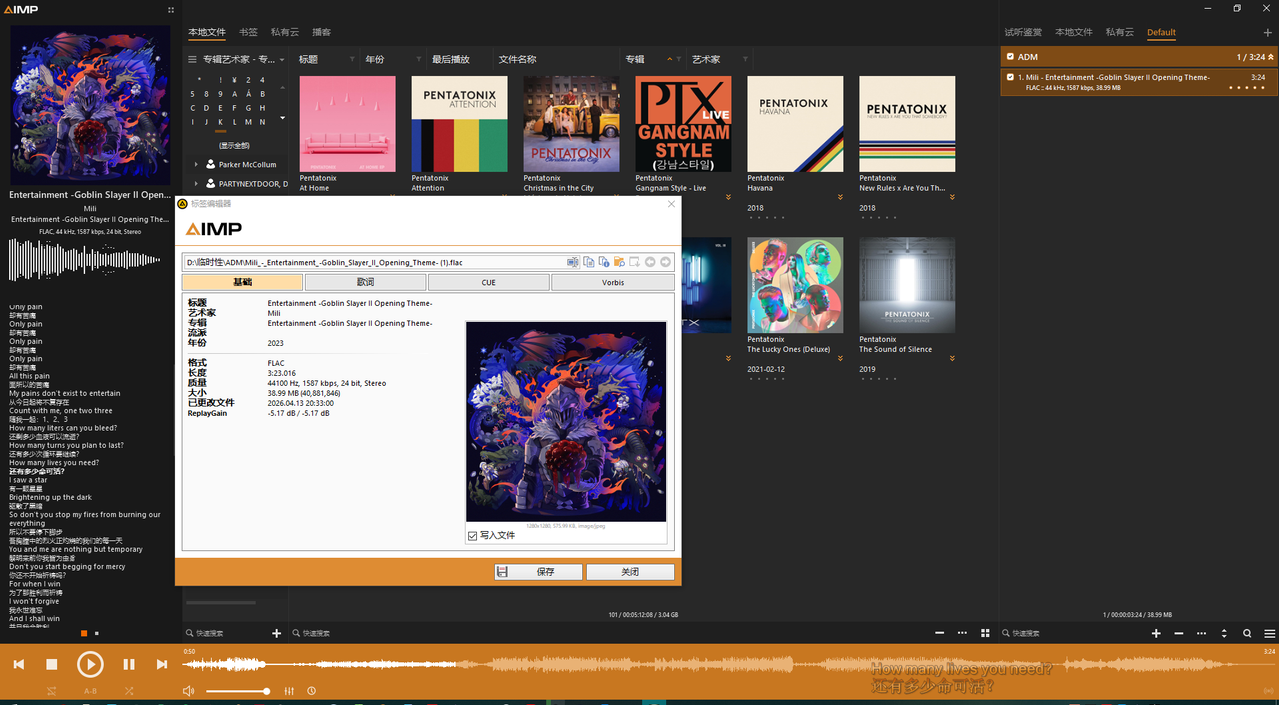
Task: Select the Default playlist tab
Action: [x=1161, y=32]
